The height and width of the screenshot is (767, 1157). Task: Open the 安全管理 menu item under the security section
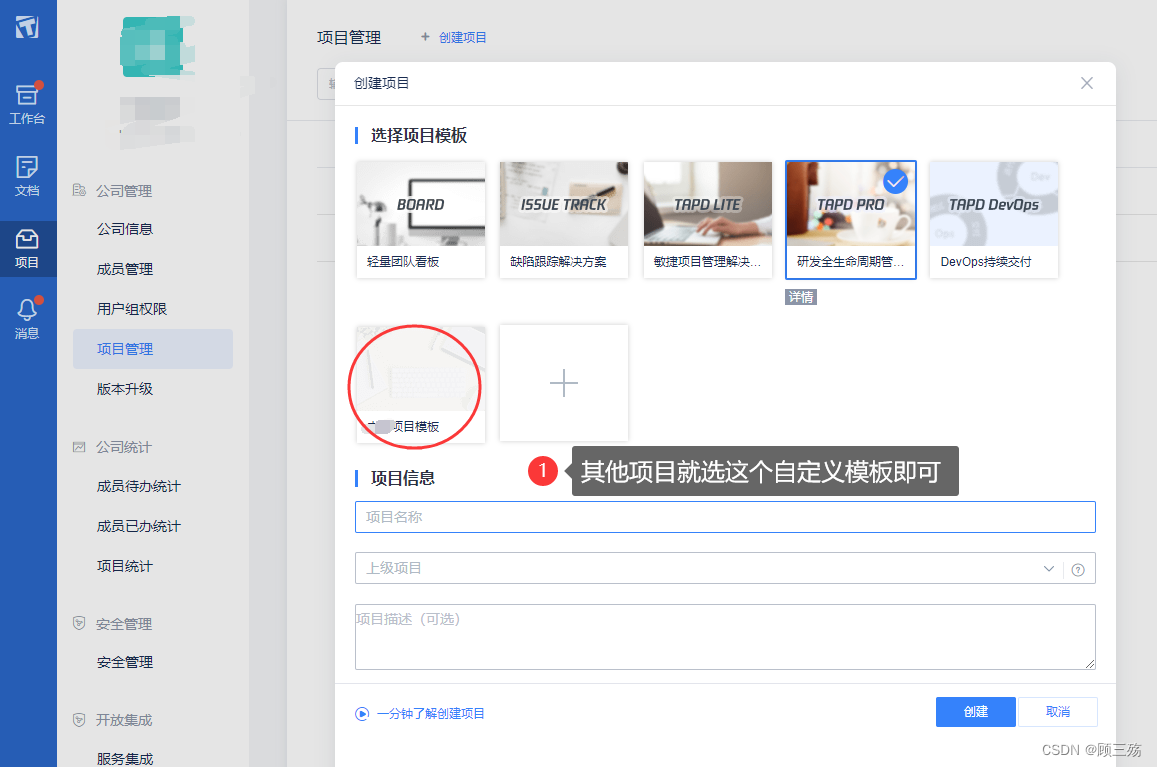tap(125, 662)
